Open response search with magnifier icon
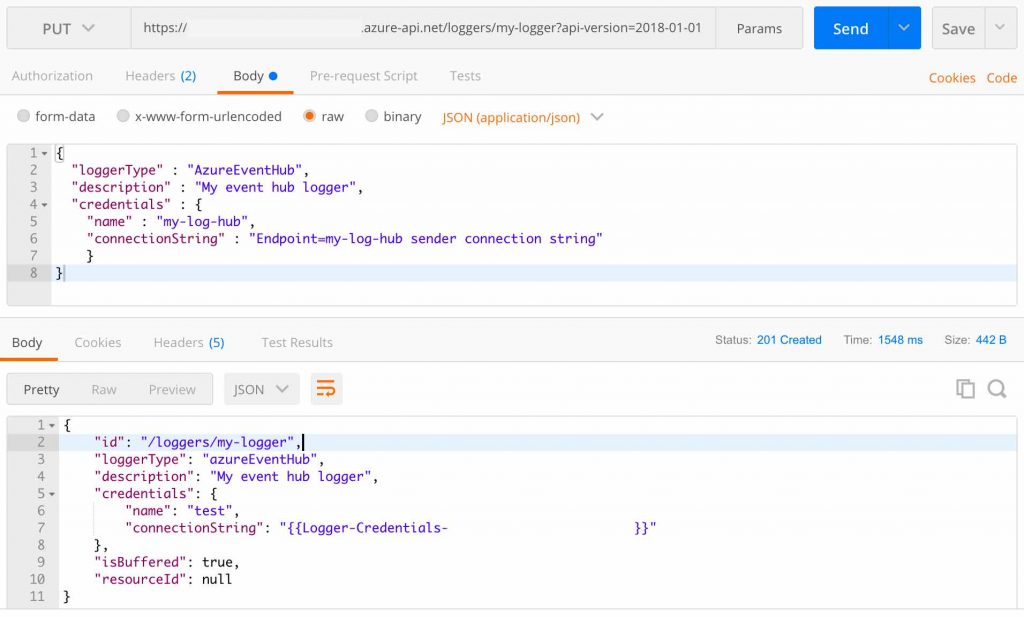 (997, 388)
